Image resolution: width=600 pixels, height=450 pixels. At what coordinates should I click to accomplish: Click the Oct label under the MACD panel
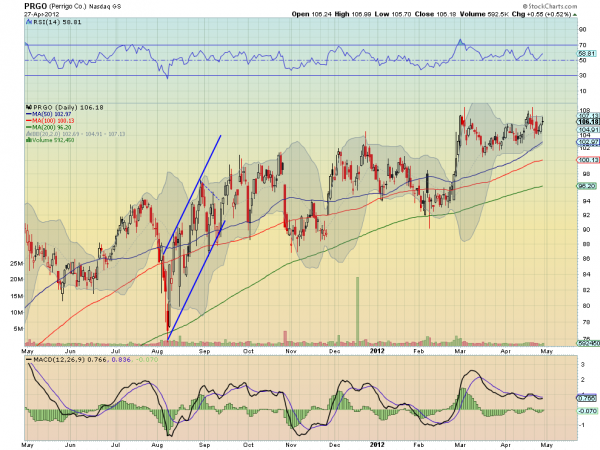[248, 445]
